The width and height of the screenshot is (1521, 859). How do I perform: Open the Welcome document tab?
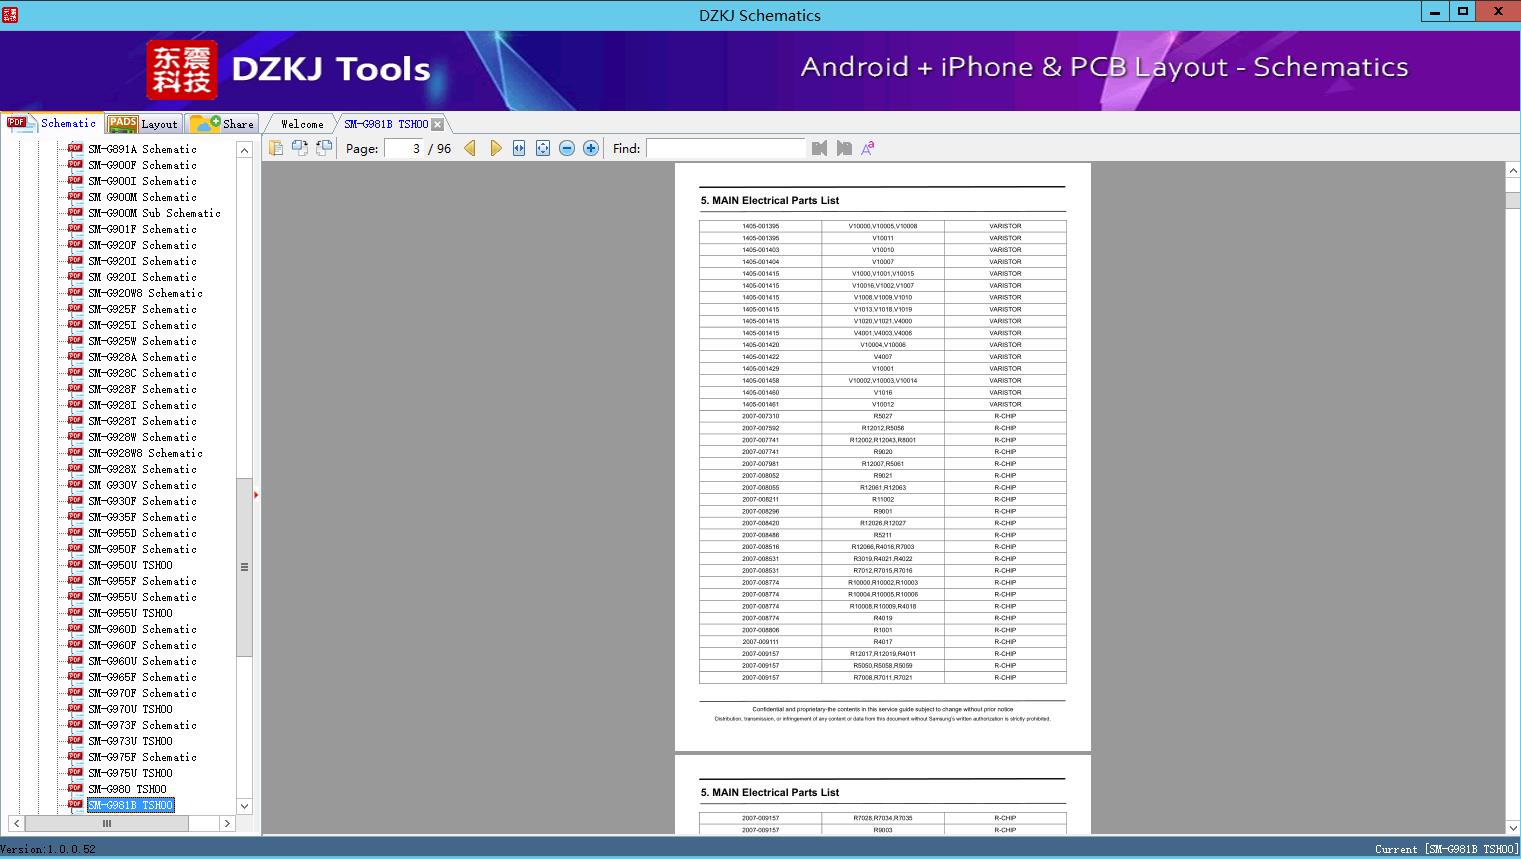(302, 124)
